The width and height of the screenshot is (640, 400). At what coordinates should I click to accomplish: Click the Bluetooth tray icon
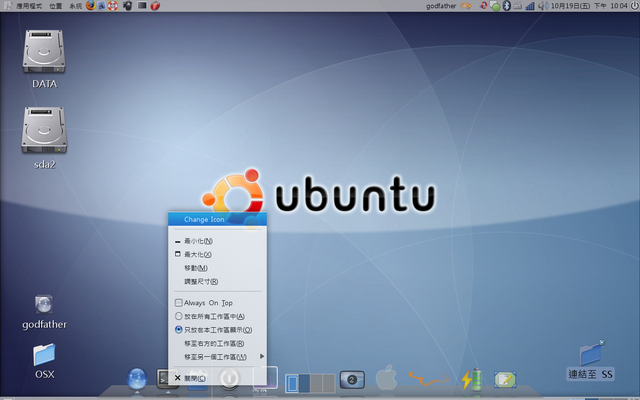pos(506,6)
